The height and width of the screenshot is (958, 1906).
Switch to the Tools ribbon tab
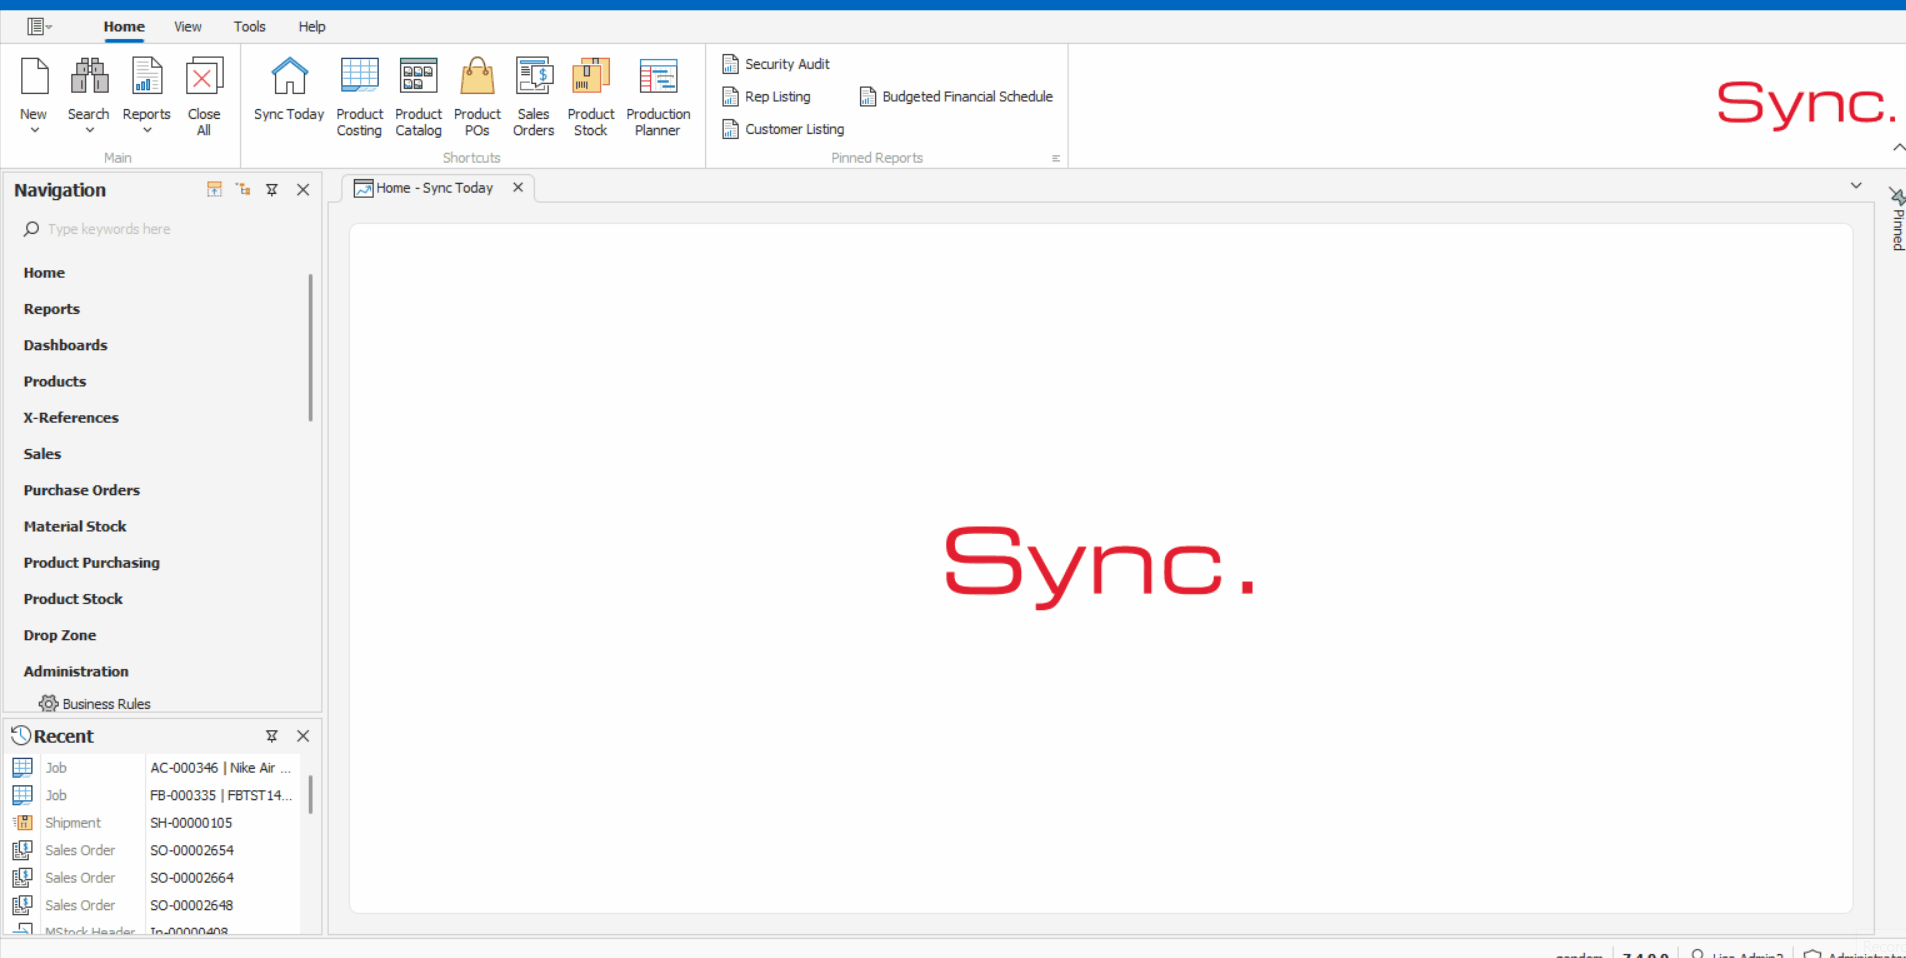pyautogui.click(x=250, y=27)
